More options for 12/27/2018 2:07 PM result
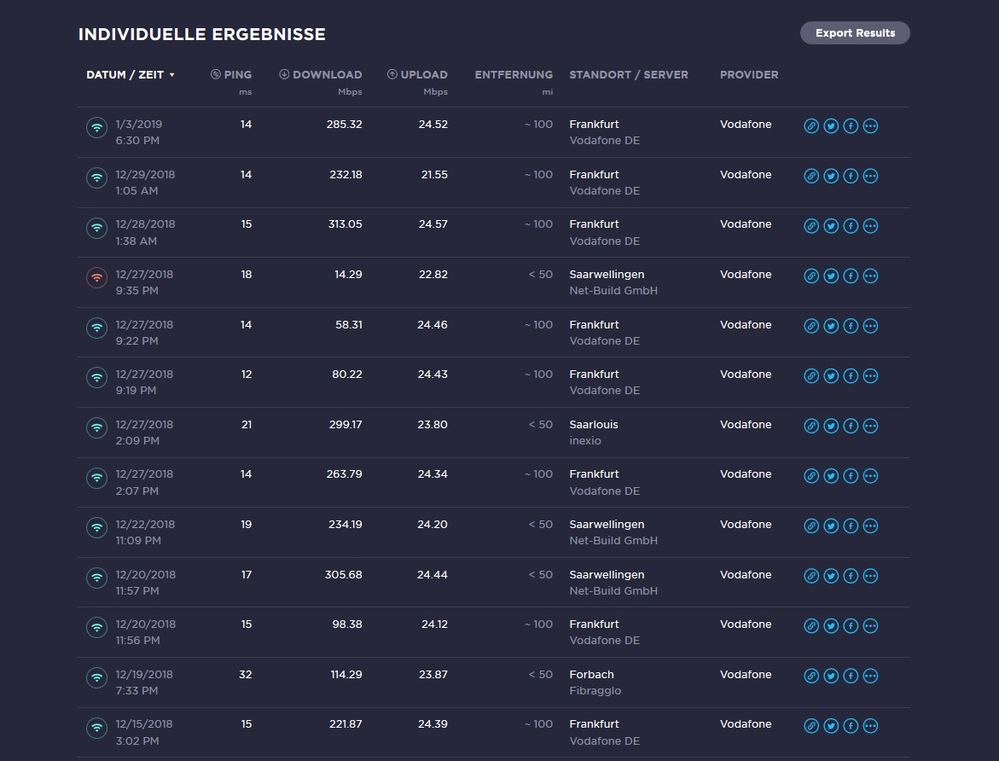Screen dimensions: 999x761 [870, 476]
